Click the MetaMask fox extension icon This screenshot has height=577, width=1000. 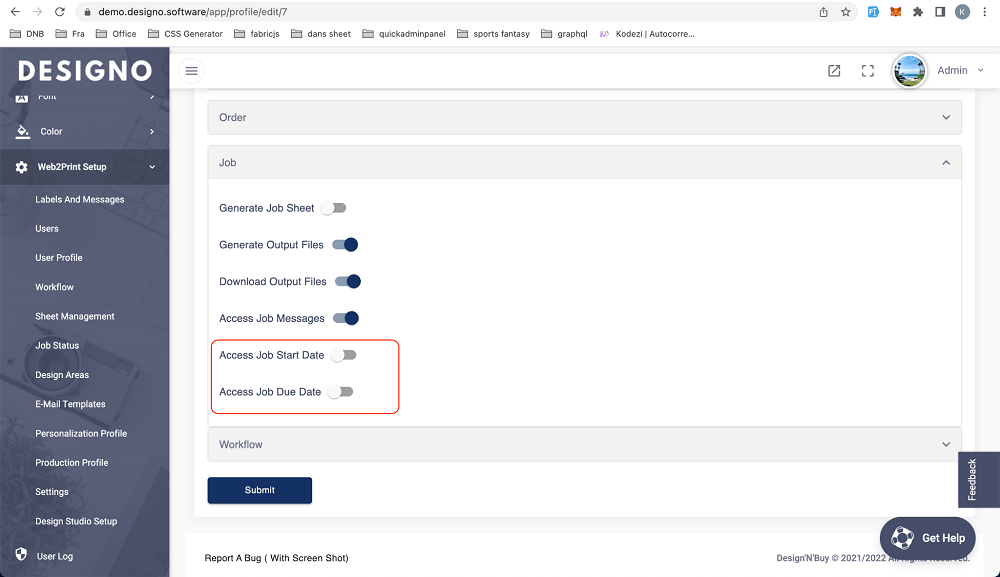click(x=895, y=11)
